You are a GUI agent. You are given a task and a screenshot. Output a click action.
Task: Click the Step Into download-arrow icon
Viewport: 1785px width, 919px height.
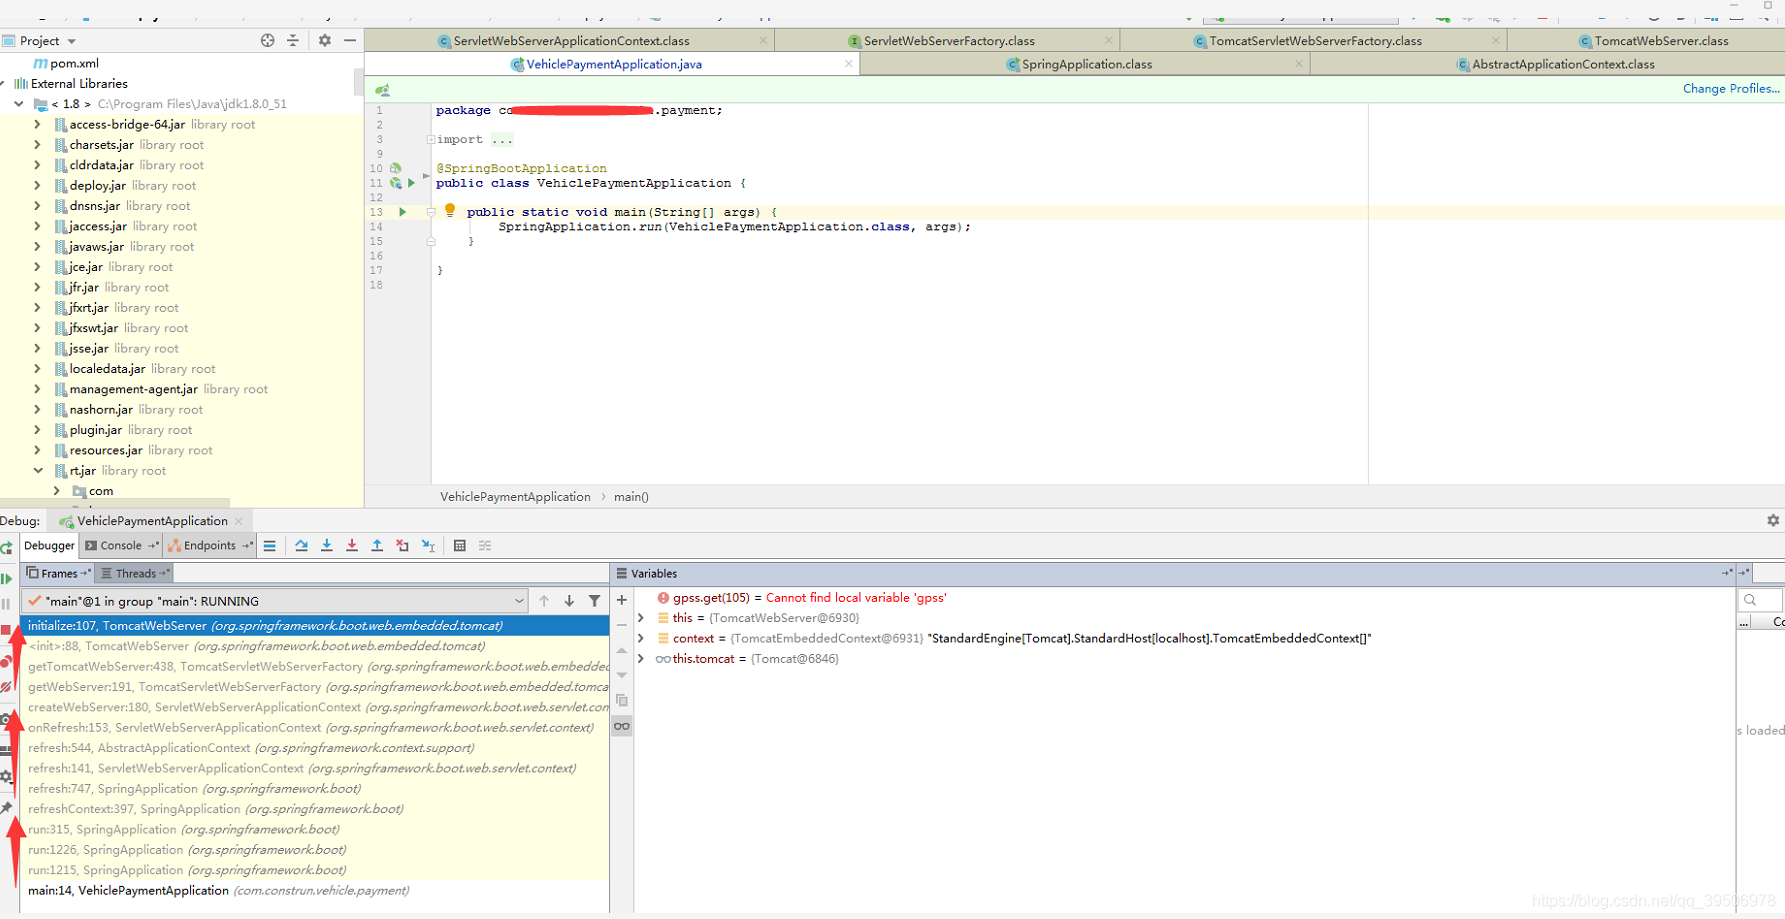pos(327,546)
